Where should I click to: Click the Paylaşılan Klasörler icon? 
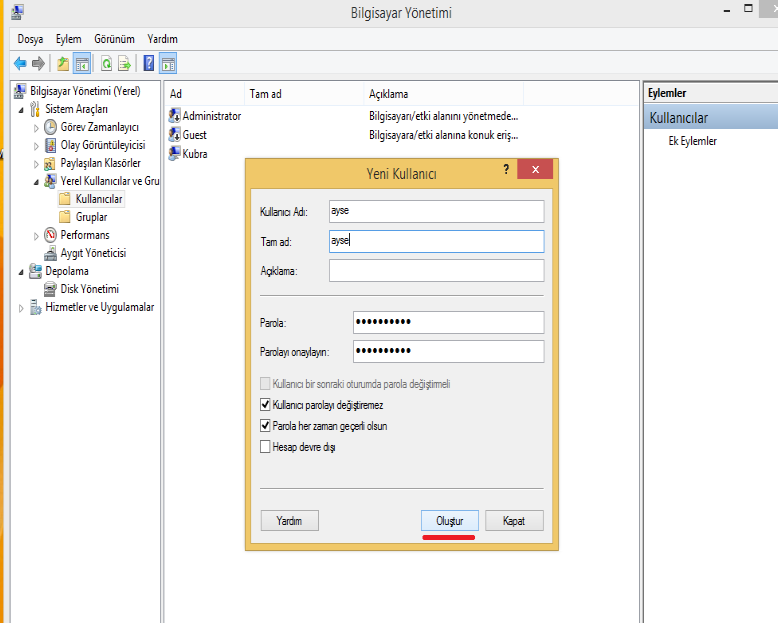pos(50,163)
